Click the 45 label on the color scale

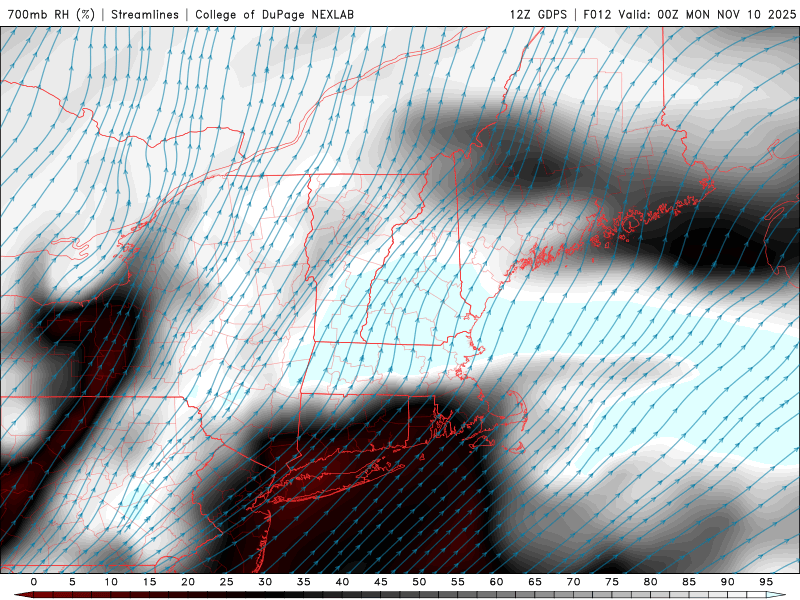[381, 582]
